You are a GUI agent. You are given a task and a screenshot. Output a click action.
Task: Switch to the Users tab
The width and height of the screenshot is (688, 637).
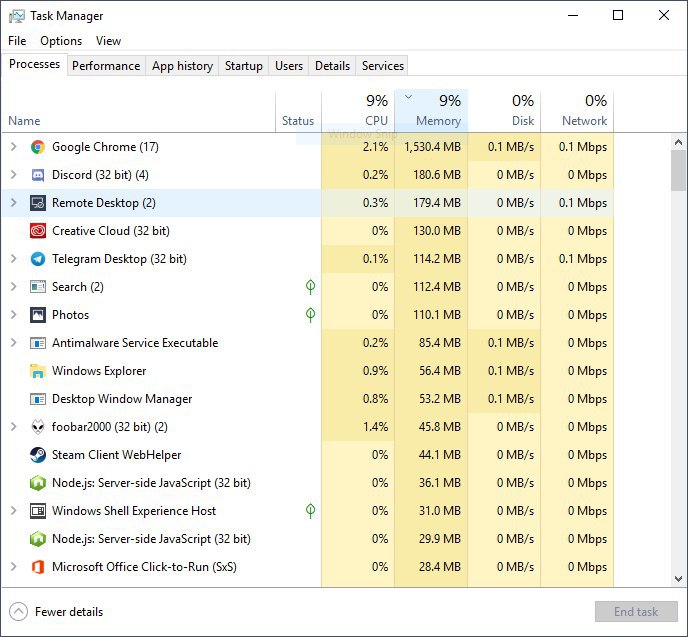289,66
